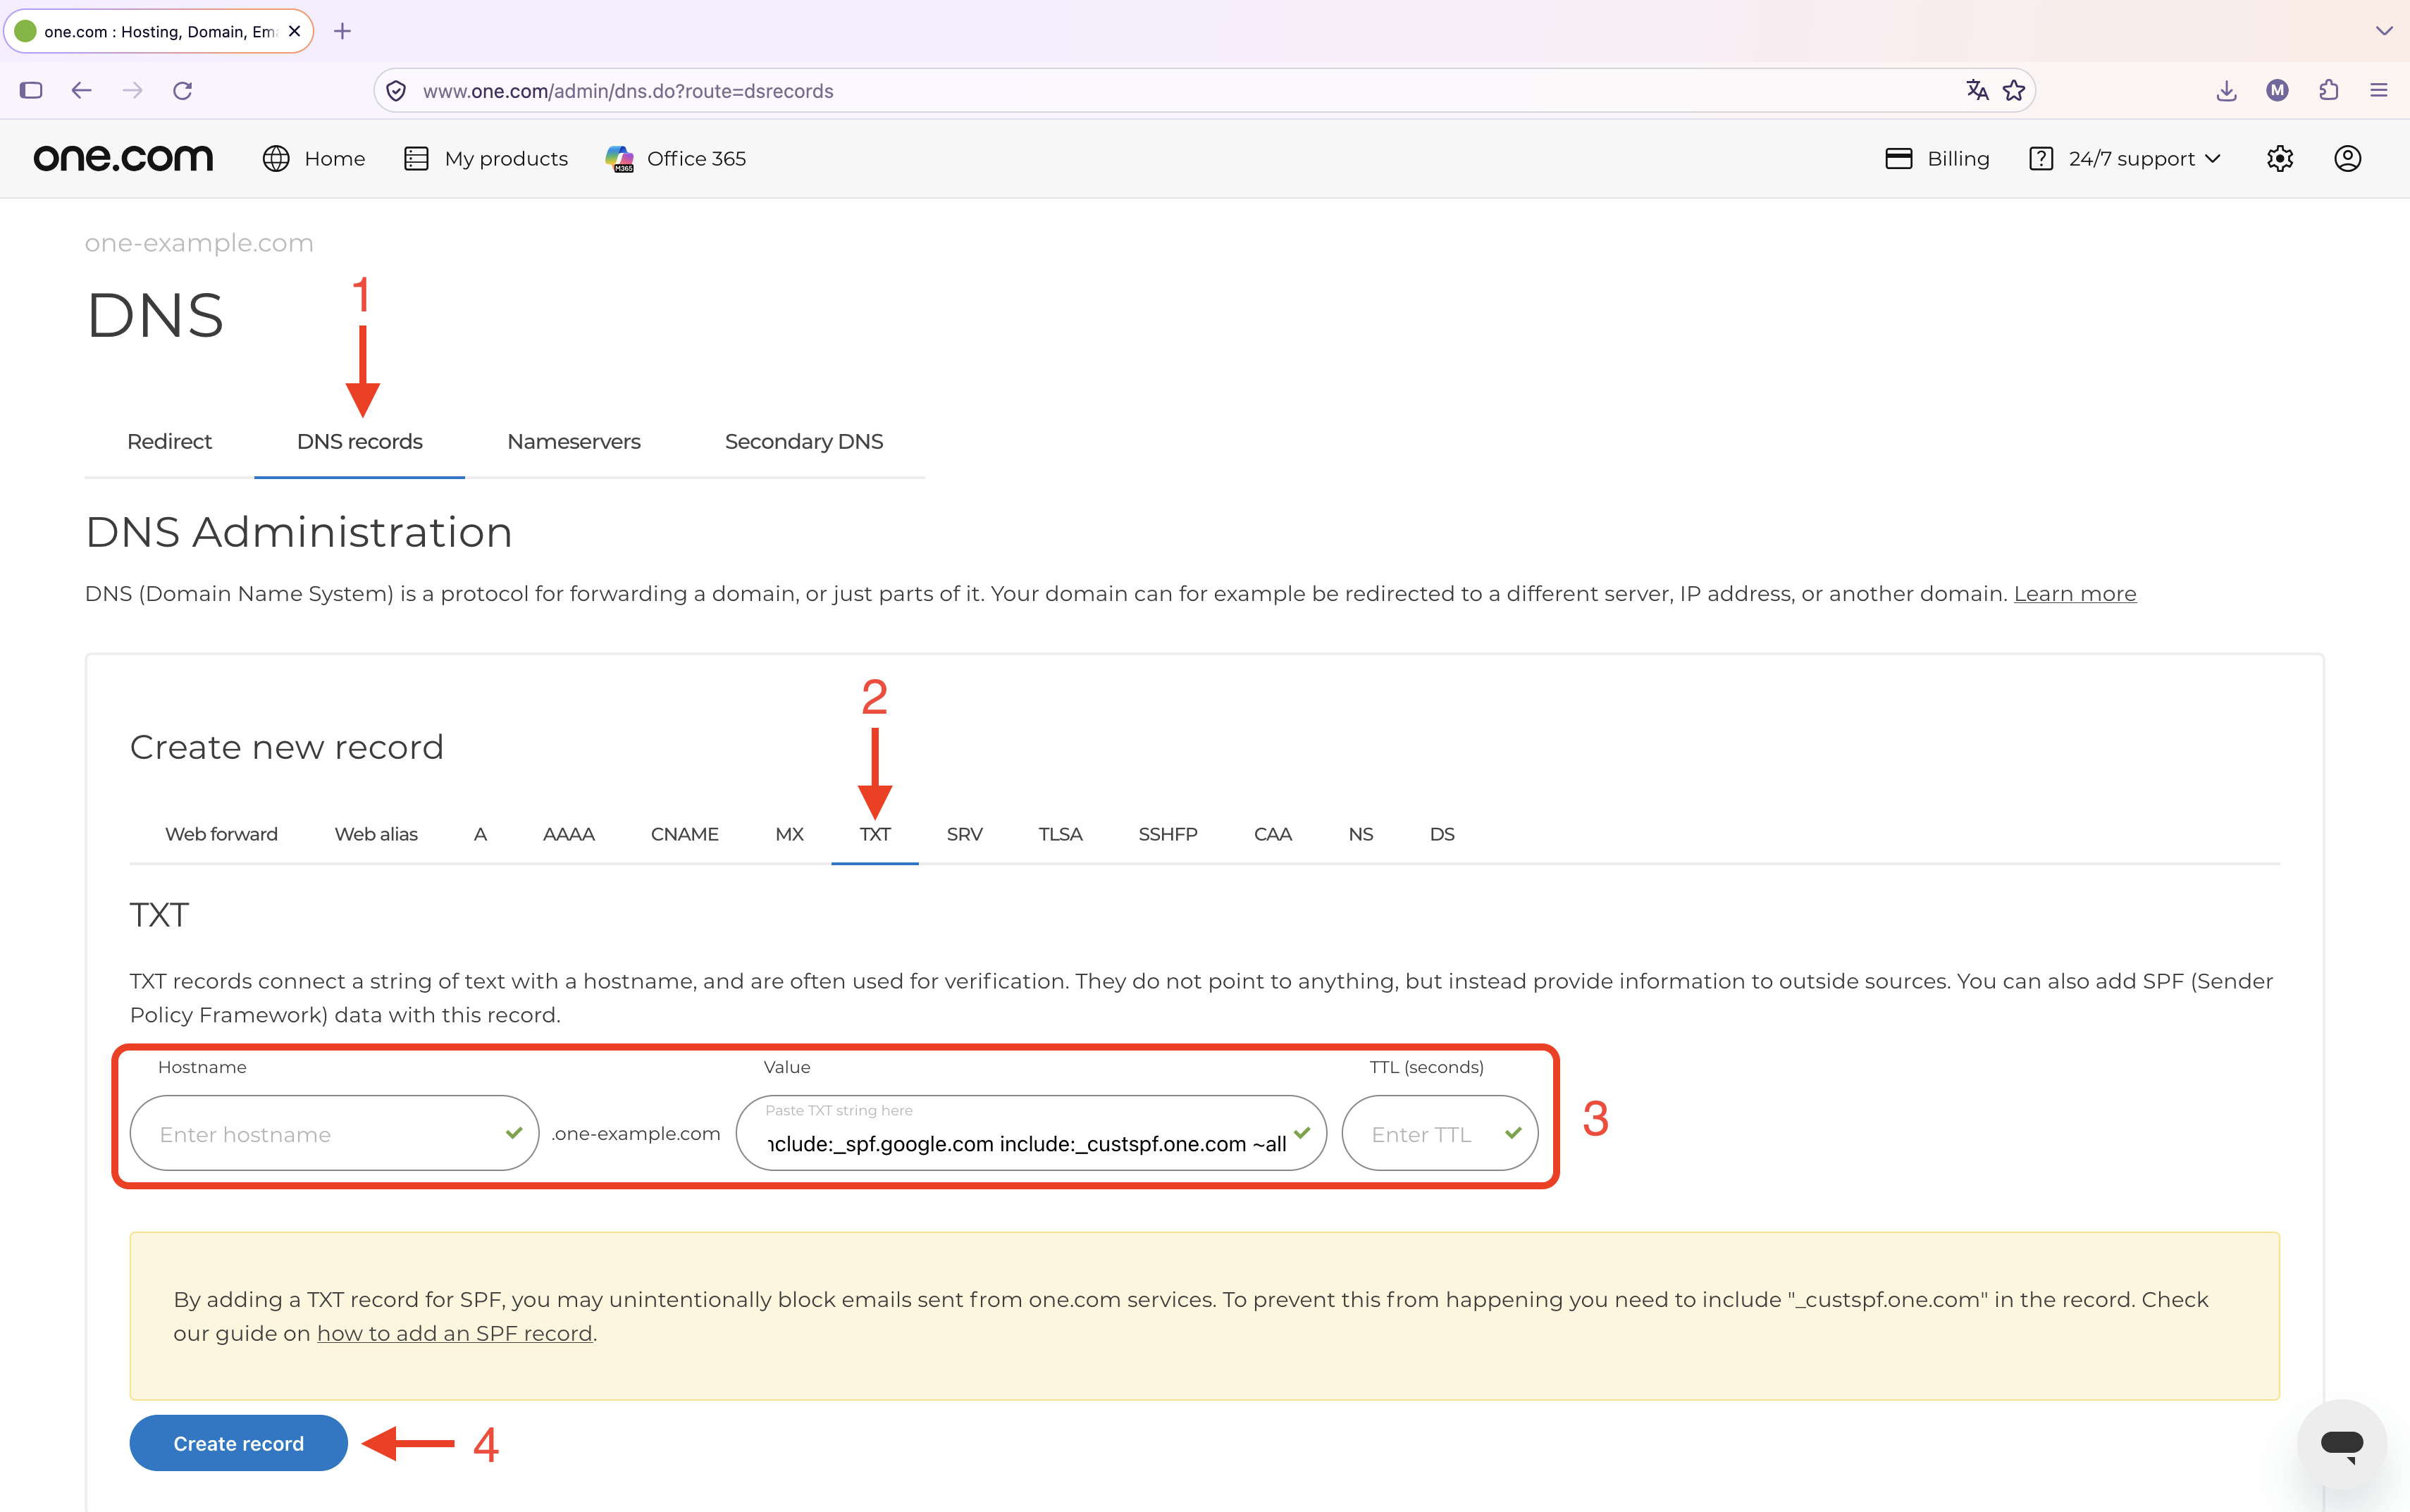The height and width of the screenshot is (1512, 2410).
Task: Open the user account icon
Action: 2348,159
